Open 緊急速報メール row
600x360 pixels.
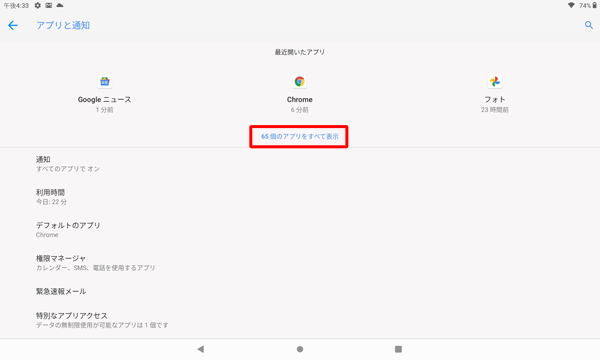click(300, 292)
